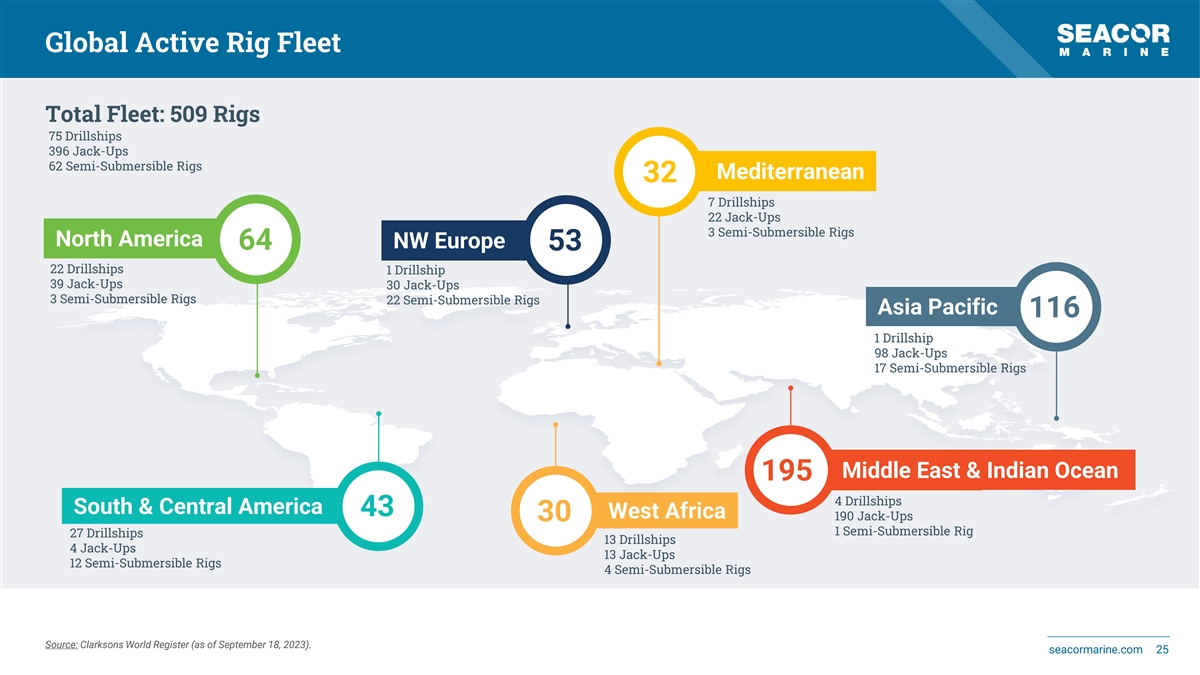Image resolution: width=1200 pixels, height=675 pixels.
Task: Select the North America label
Action: pos(129,239)
